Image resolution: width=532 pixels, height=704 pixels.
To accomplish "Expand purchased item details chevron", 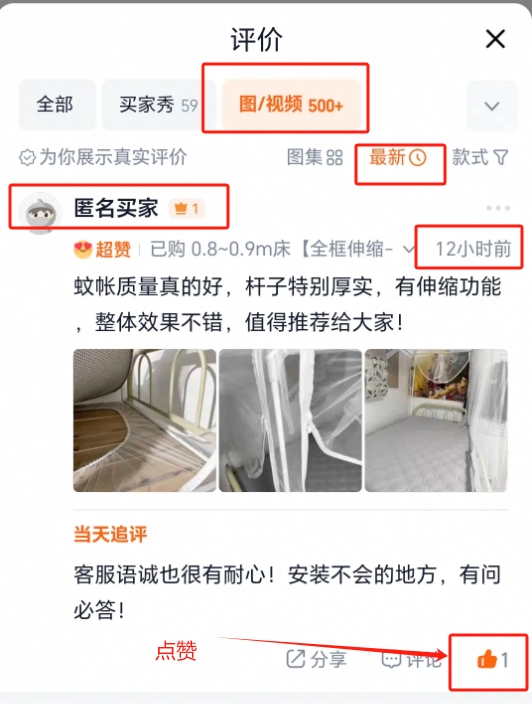I will [x=408, y=248].
